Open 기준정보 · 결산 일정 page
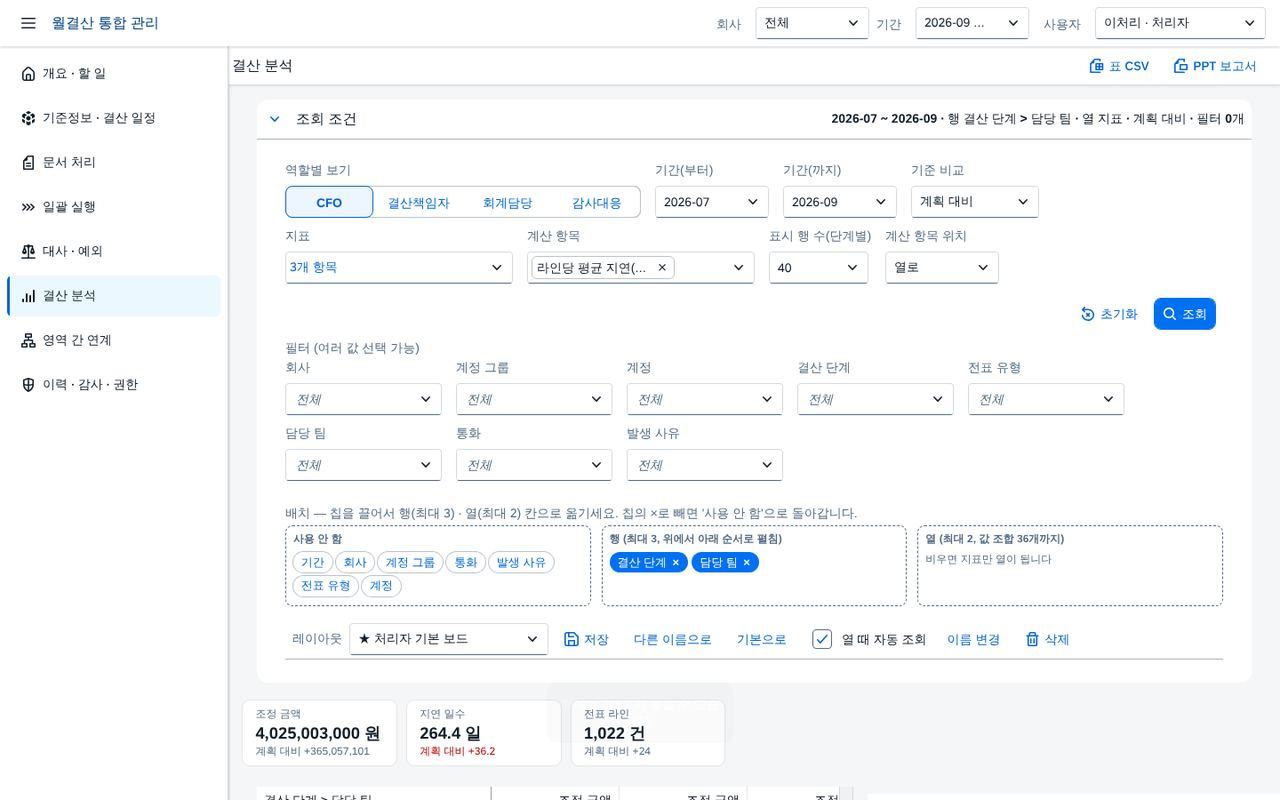This screenshot has height=800, width=1280. (114, 118)
